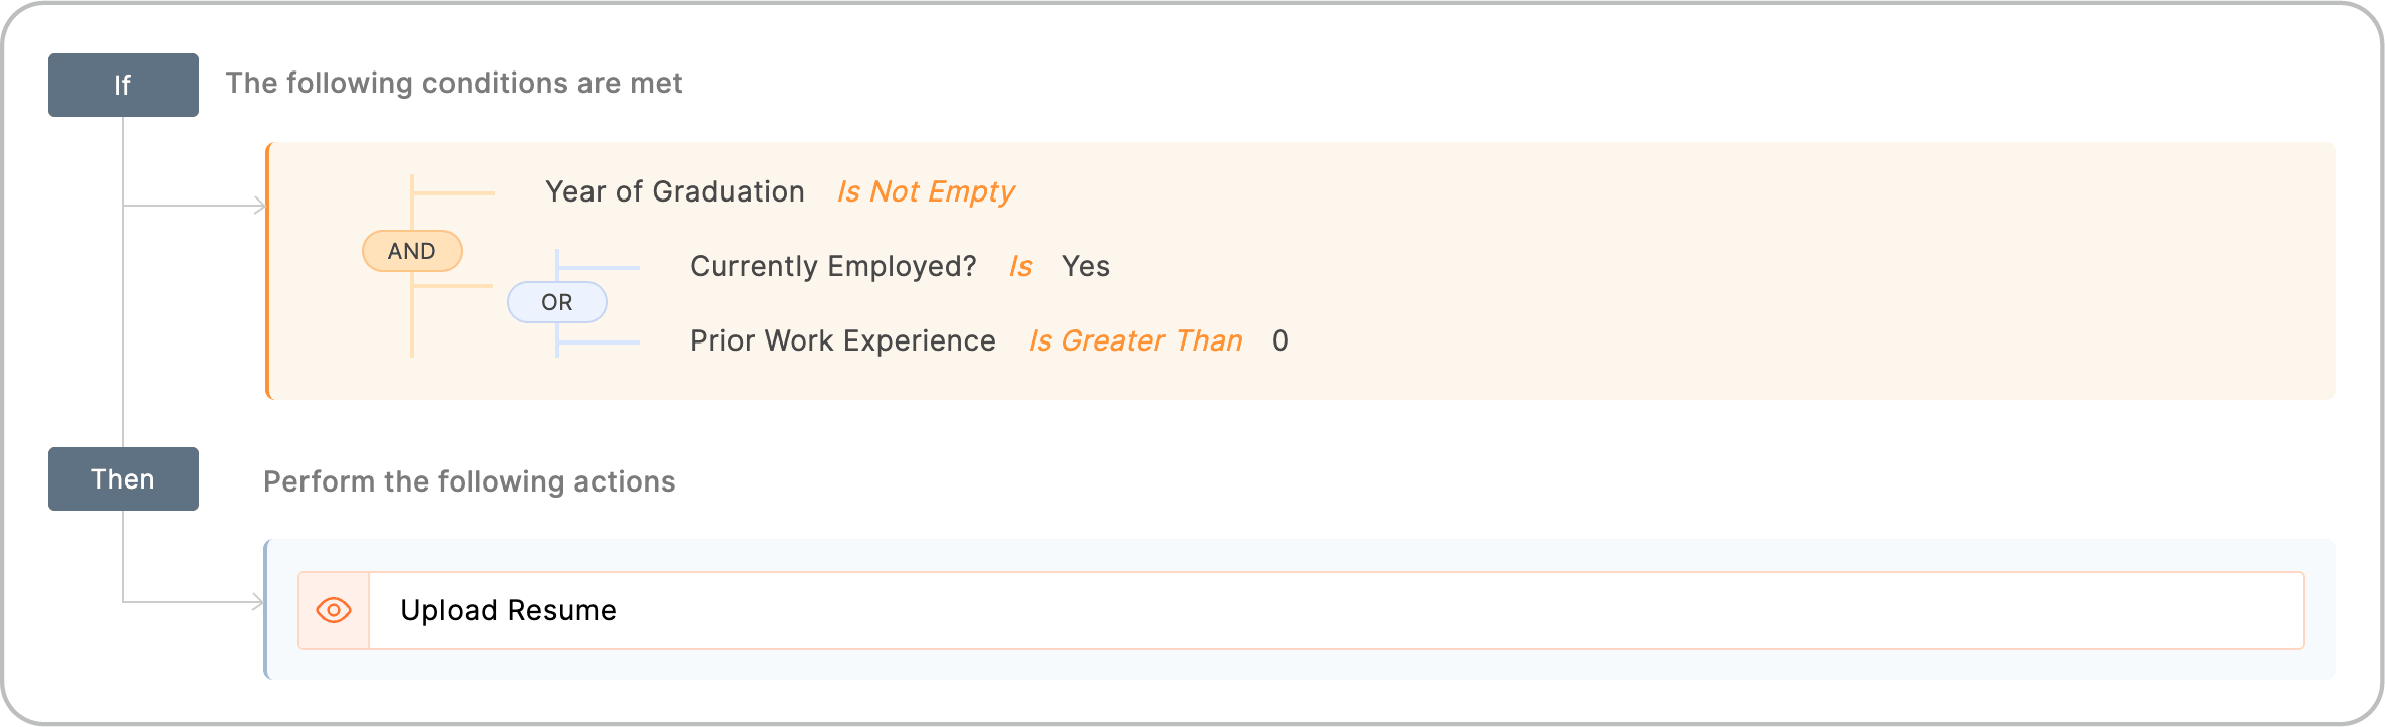Click the eye visibility icon beside Upload Resume
This screenshot has height=727, width=2385.
tap(333, 609)
